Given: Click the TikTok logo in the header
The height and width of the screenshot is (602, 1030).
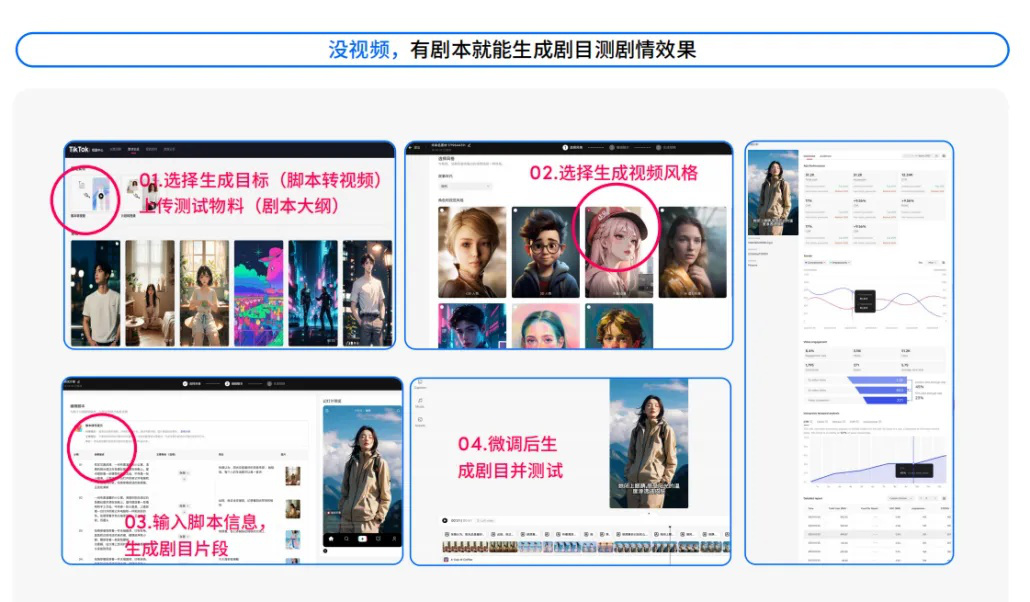Looking at the screenshot, I should 79,150.
